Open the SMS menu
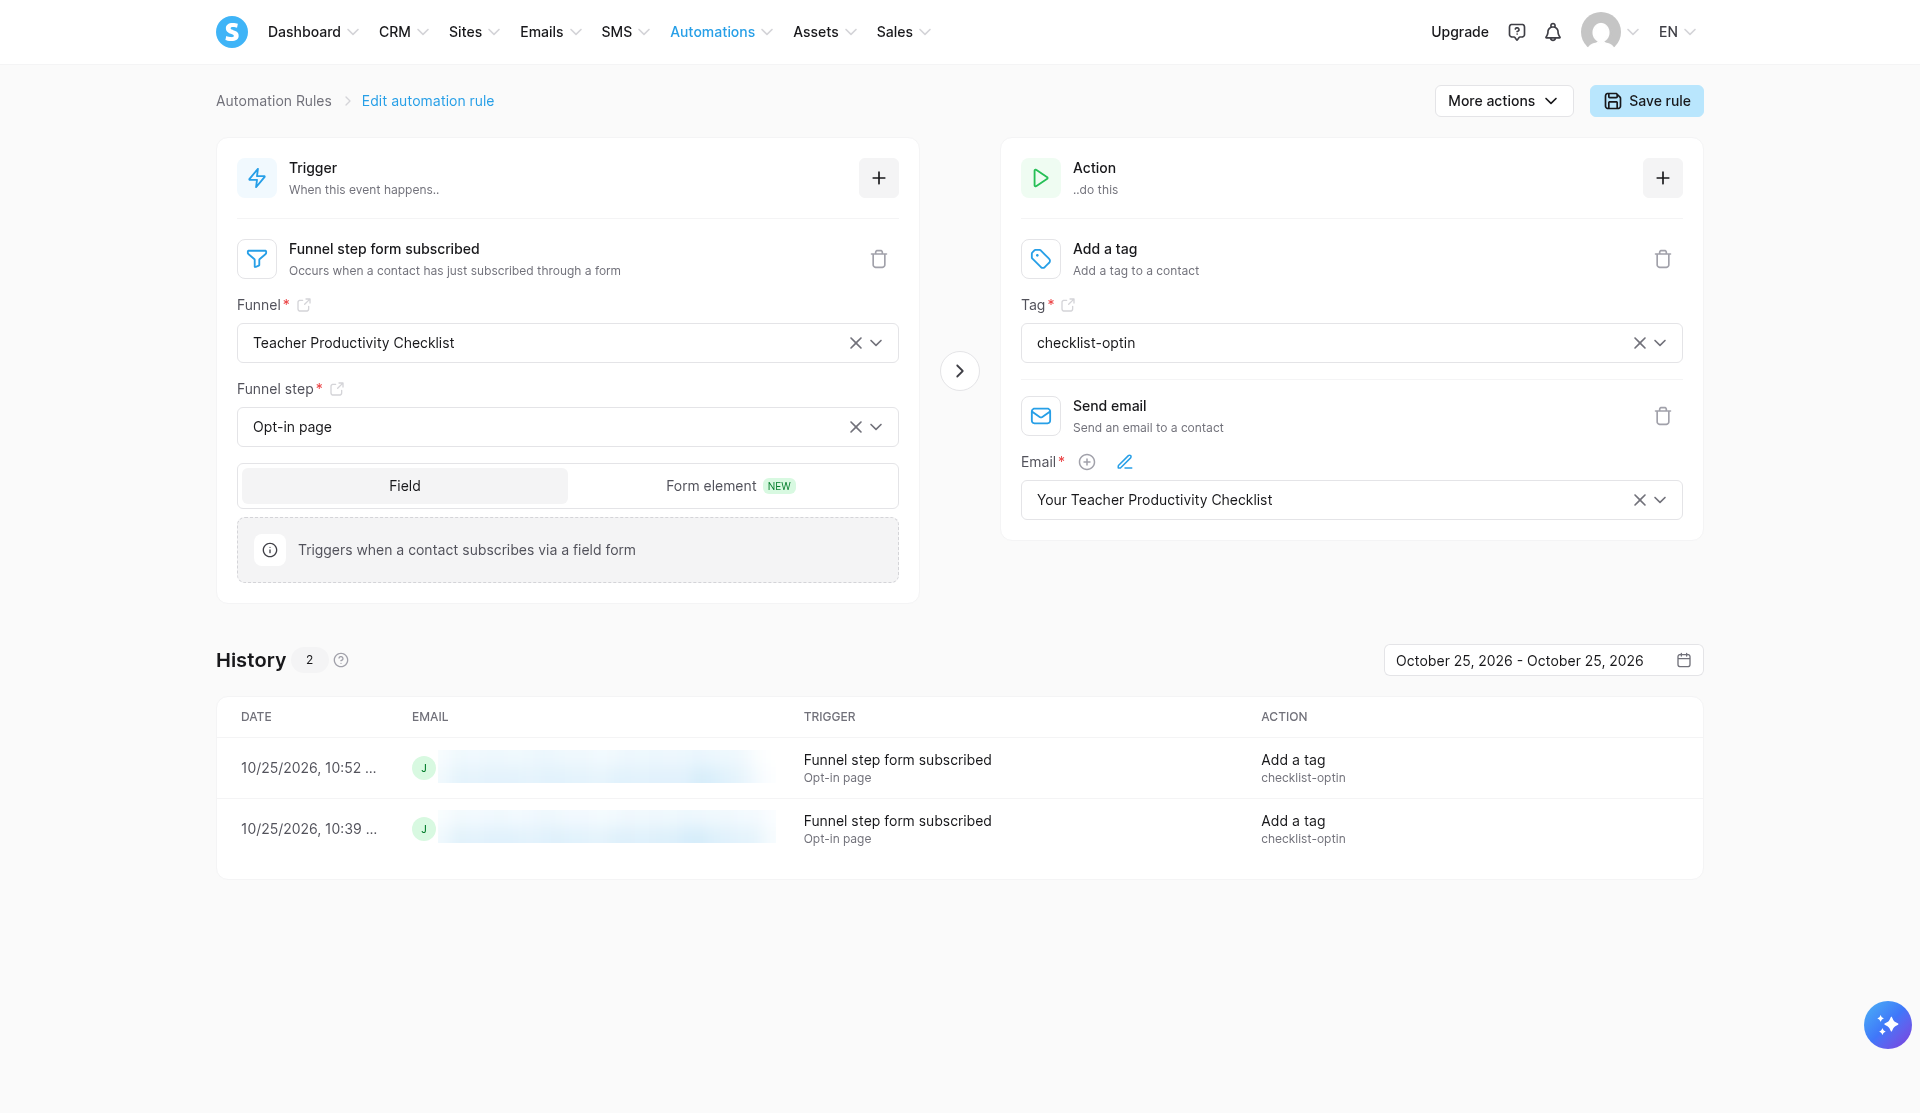The width and height of the screenshot is (1920, 1113). pyautogui.click(x=625, y=32)
